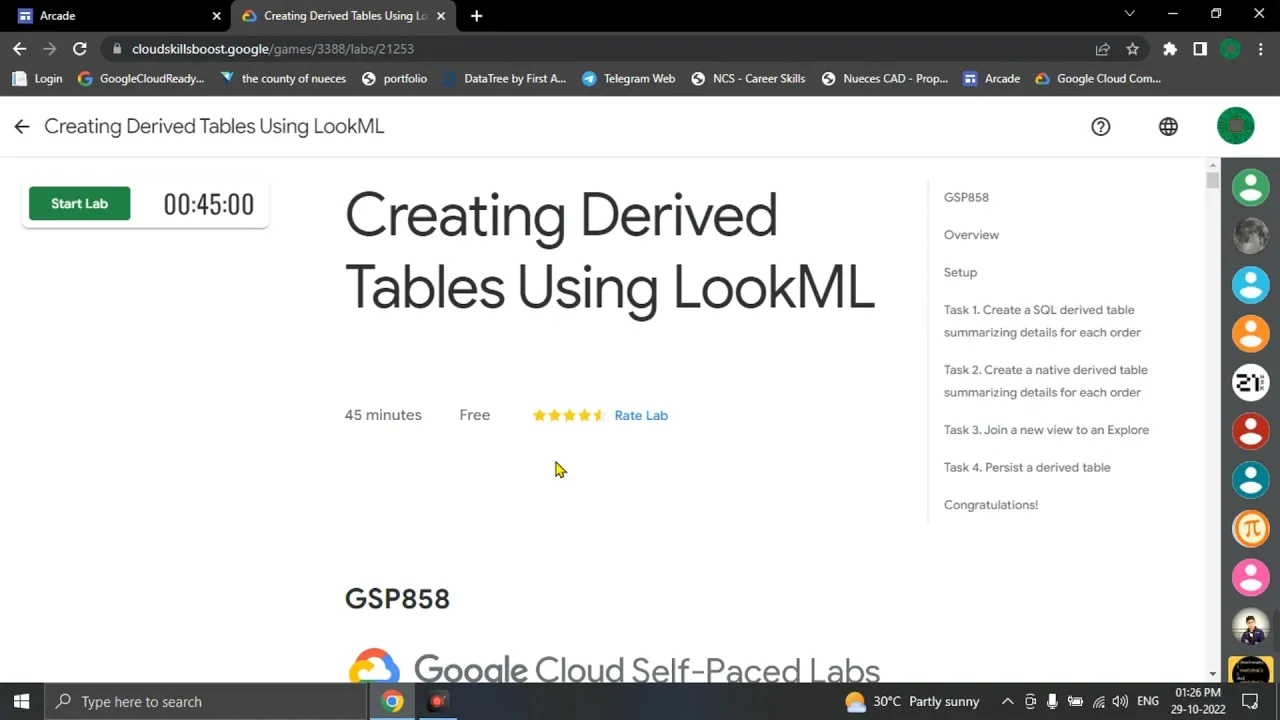Expand the tab search dropdown arrow
Screen dimensions: 1280x720
click(x=1129, y=14)
